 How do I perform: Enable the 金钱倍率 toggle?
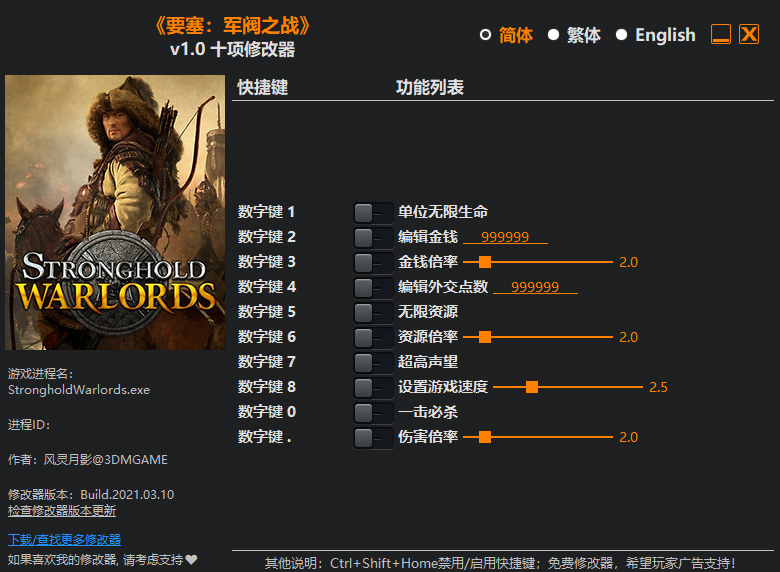tap(373, 263)
